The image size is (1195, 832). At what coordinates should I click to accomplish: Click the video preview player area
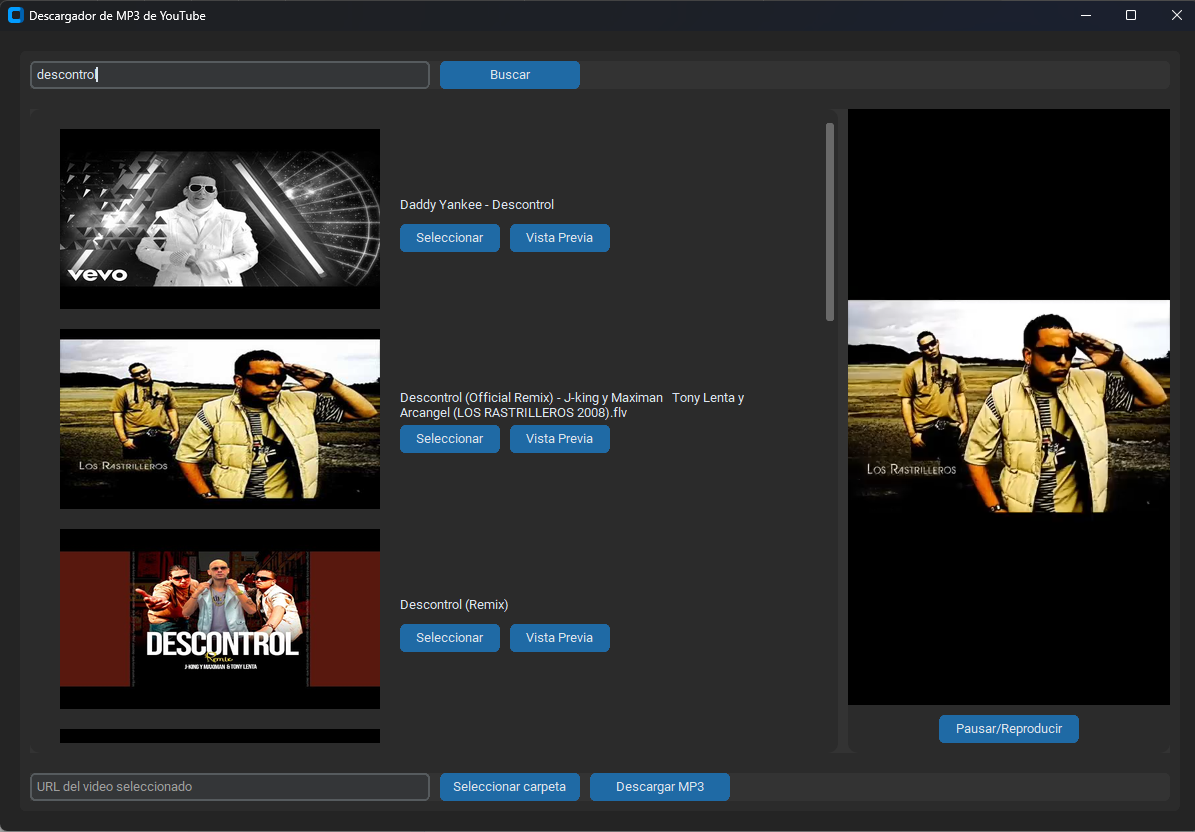tap(1008, 407)
